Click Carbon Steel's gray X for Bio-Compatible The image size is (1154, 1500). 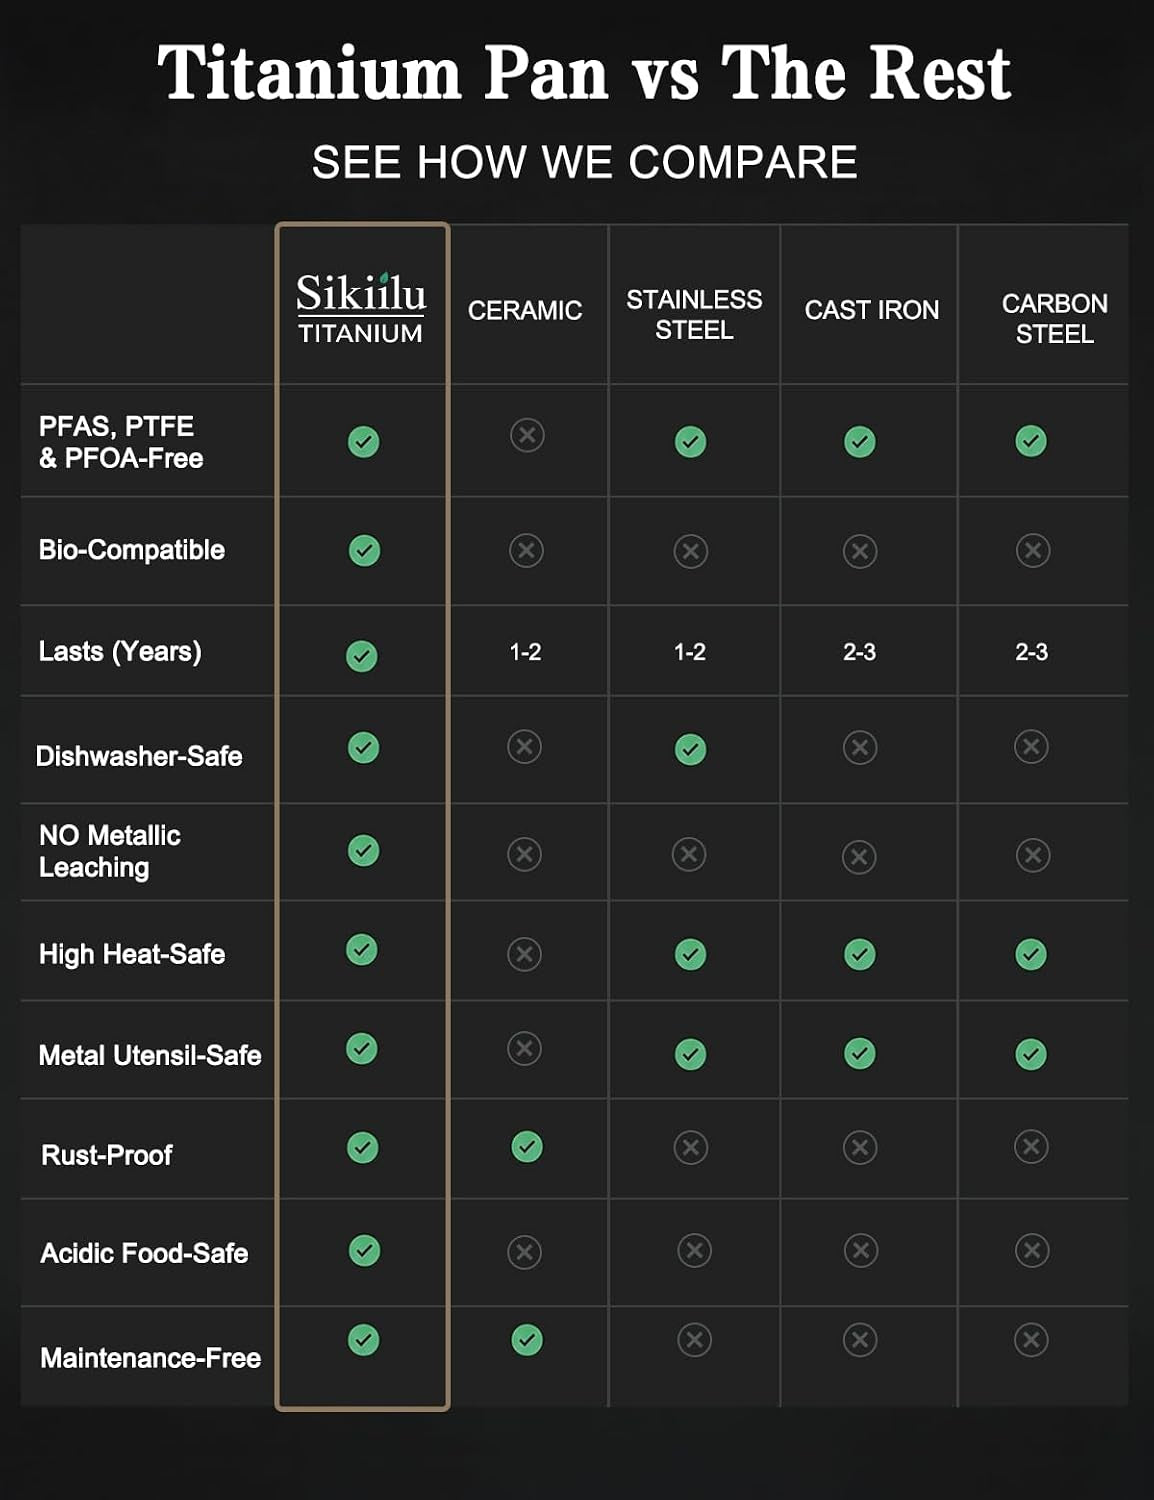coord(1033,550)
